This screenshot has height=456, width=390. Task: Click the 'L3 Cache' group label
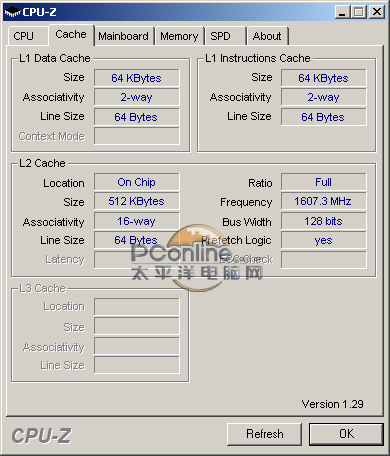click(42, 288)
